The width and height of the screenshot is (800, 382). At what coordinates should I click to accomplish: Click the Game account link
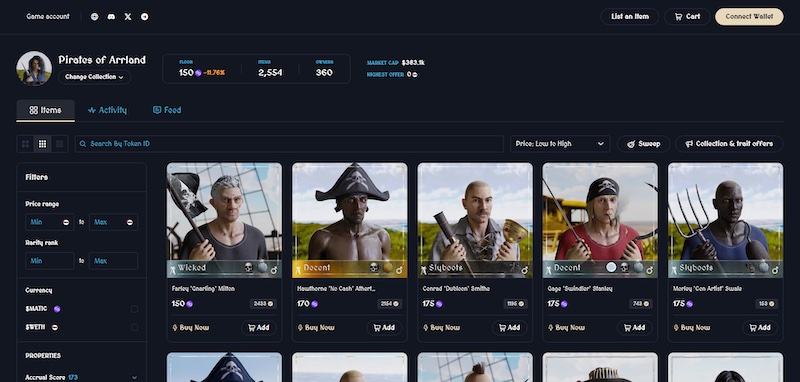(48, 16)
